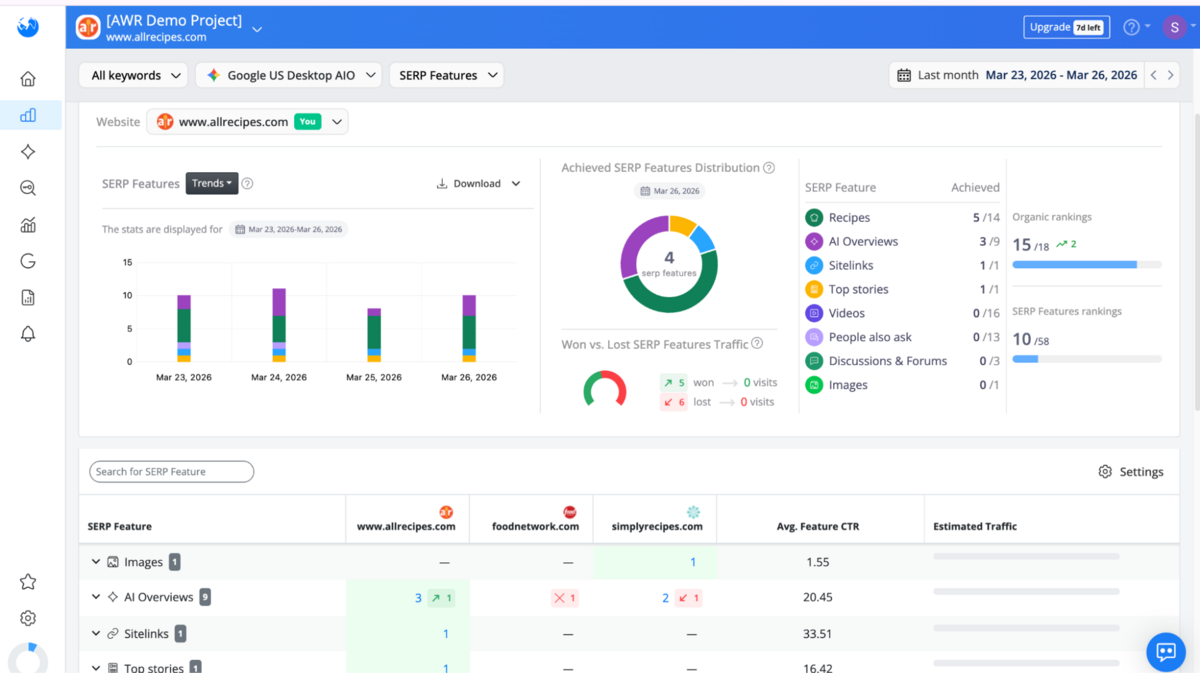The width and height of the screenshot is (1200, 673).
Task: Click the allrecipes project logo in header
Action: coord(88,28)
